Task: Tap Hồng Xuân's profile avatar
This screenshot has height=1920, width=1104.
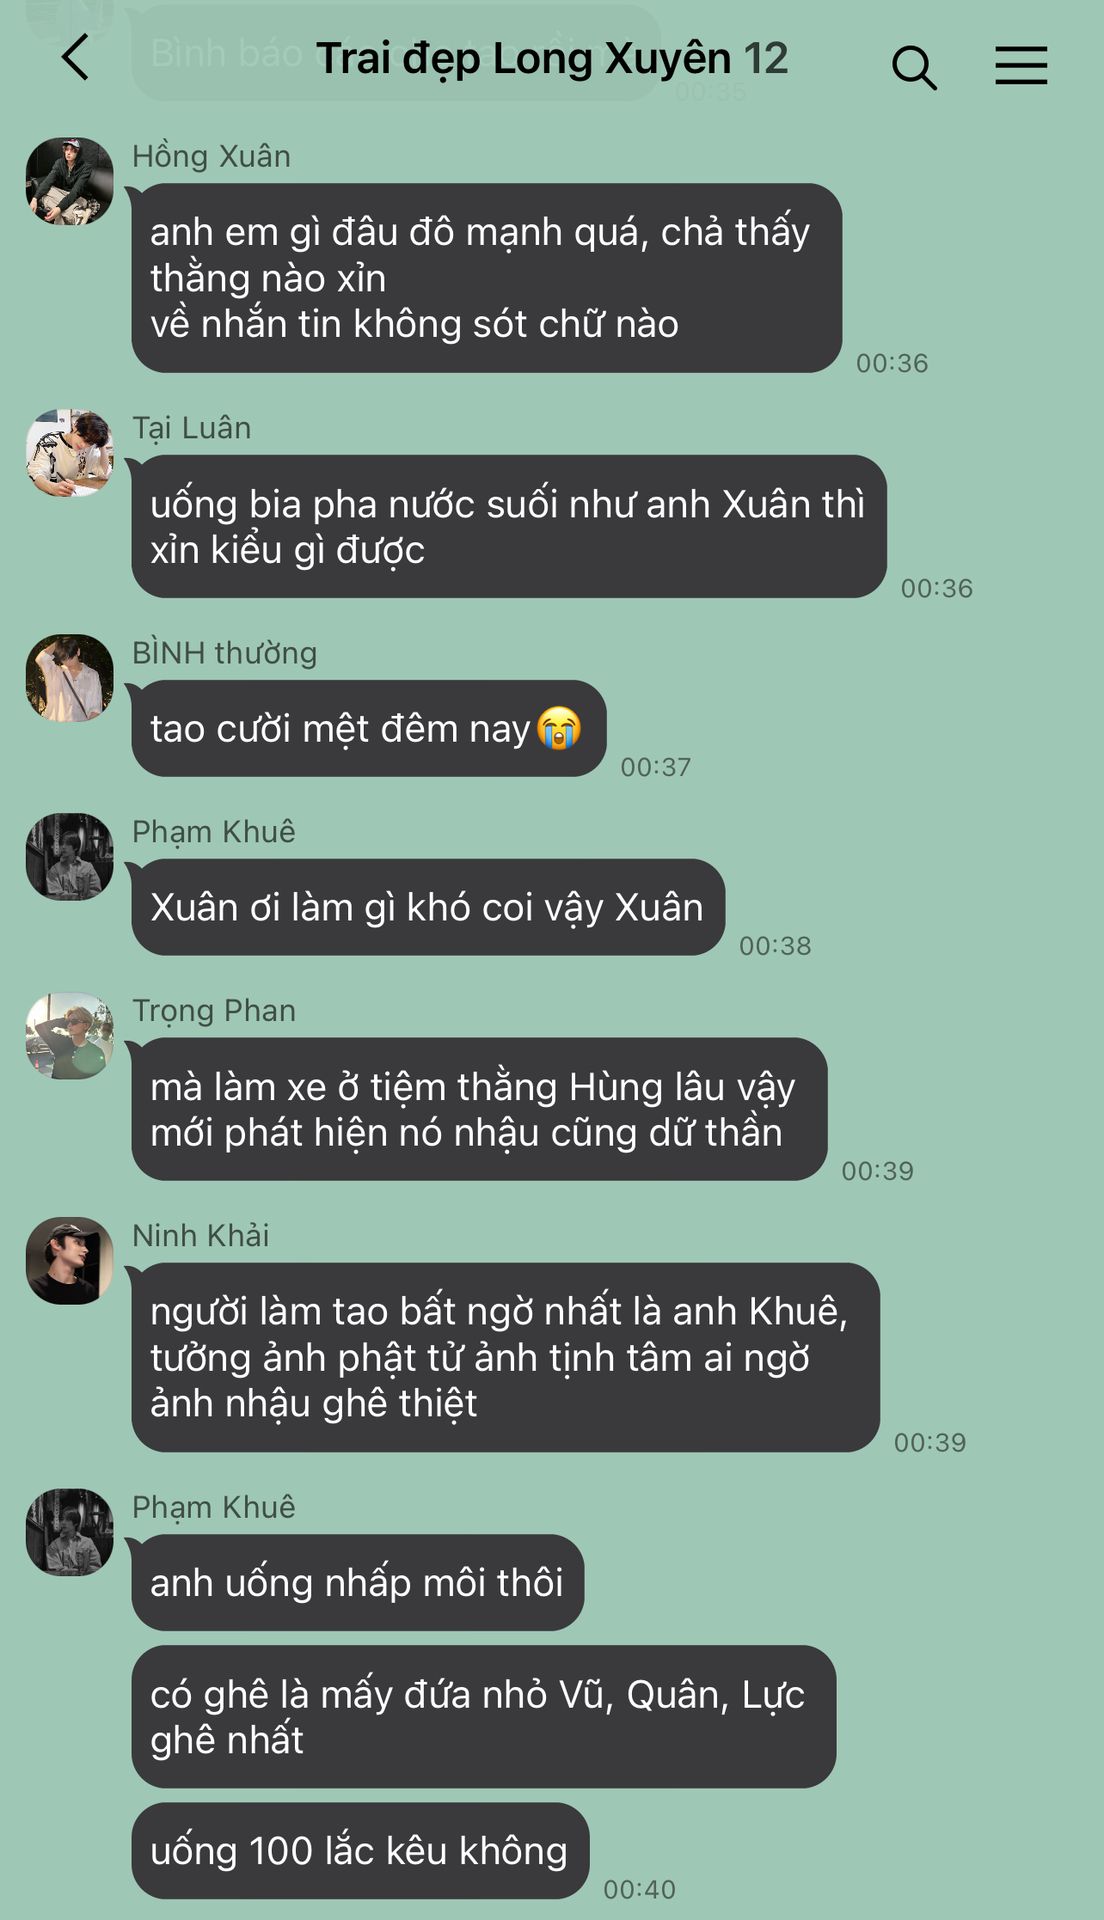Action: pos(70,181)
